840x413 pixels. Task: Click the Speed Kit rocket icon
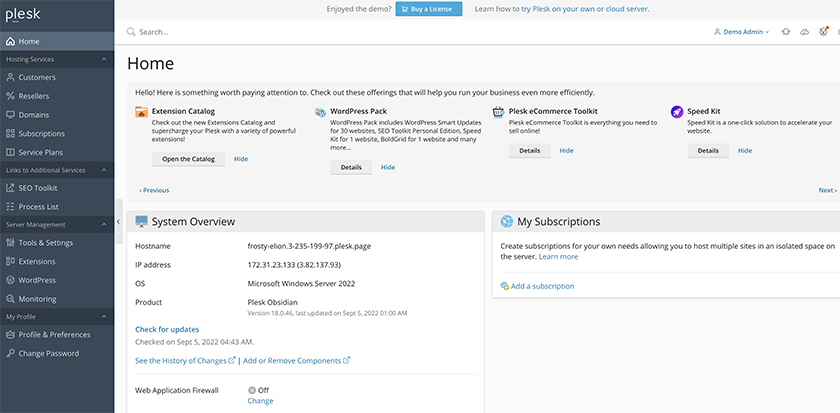[x=677, y=112]
